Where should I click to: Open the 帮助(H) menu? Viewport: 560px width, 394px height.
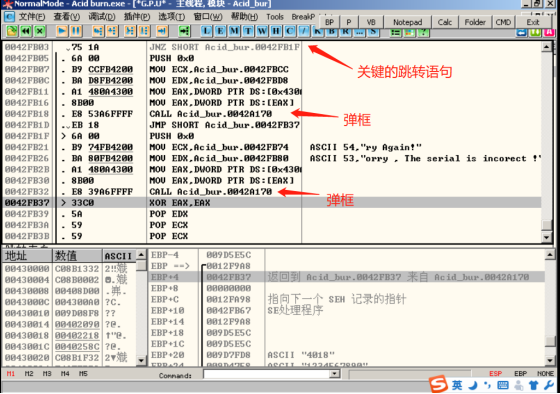click(x=245, y=17)
